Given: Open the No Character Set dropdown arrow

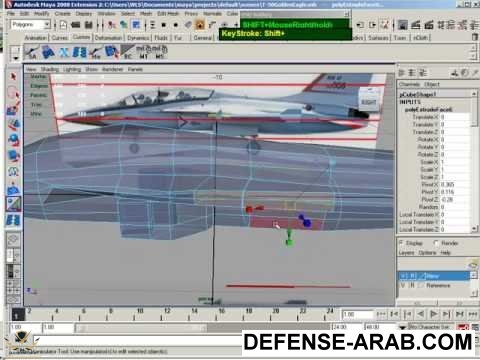Looking at the screenshot, I should point(403,327).
